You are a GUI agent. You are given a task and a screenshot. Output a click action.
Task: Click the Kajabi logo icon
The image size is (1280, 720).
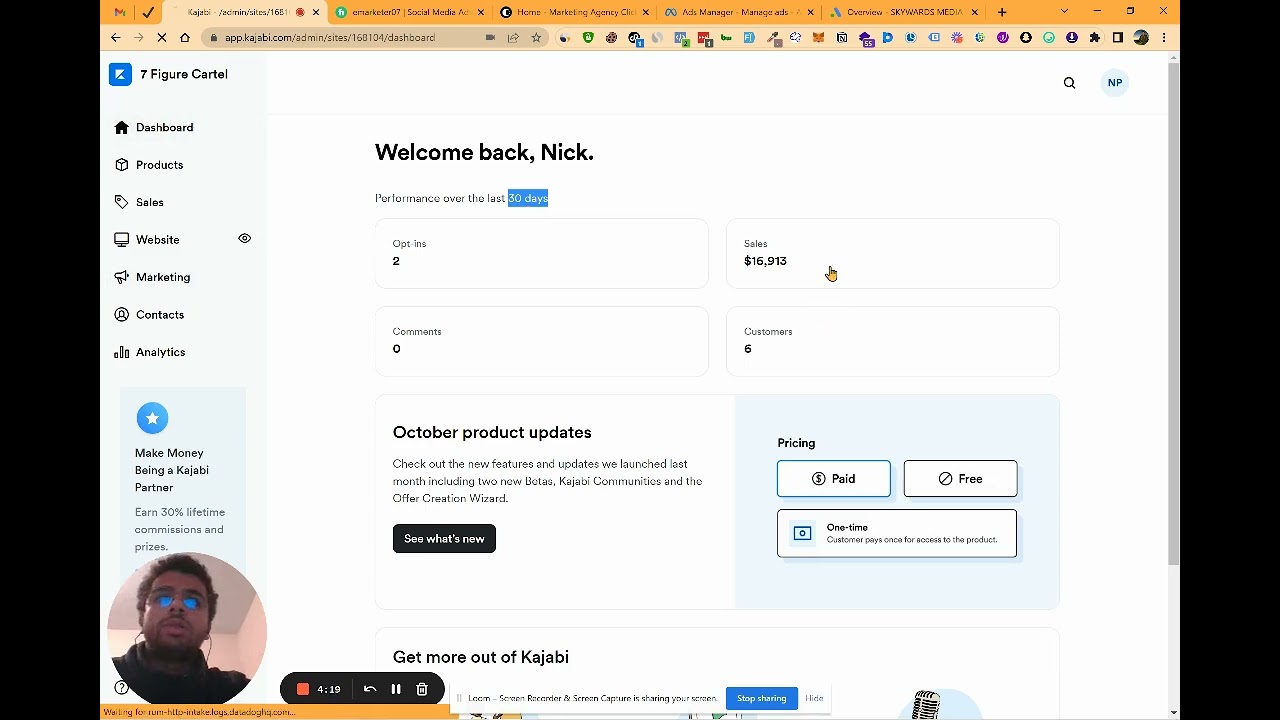point(120,74)
